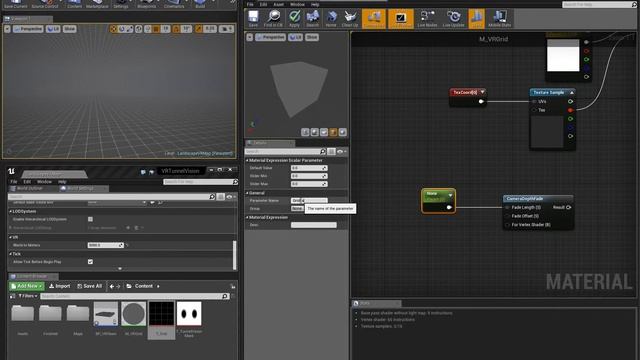Select cylinder preview mesh icon

pos(305,132)
